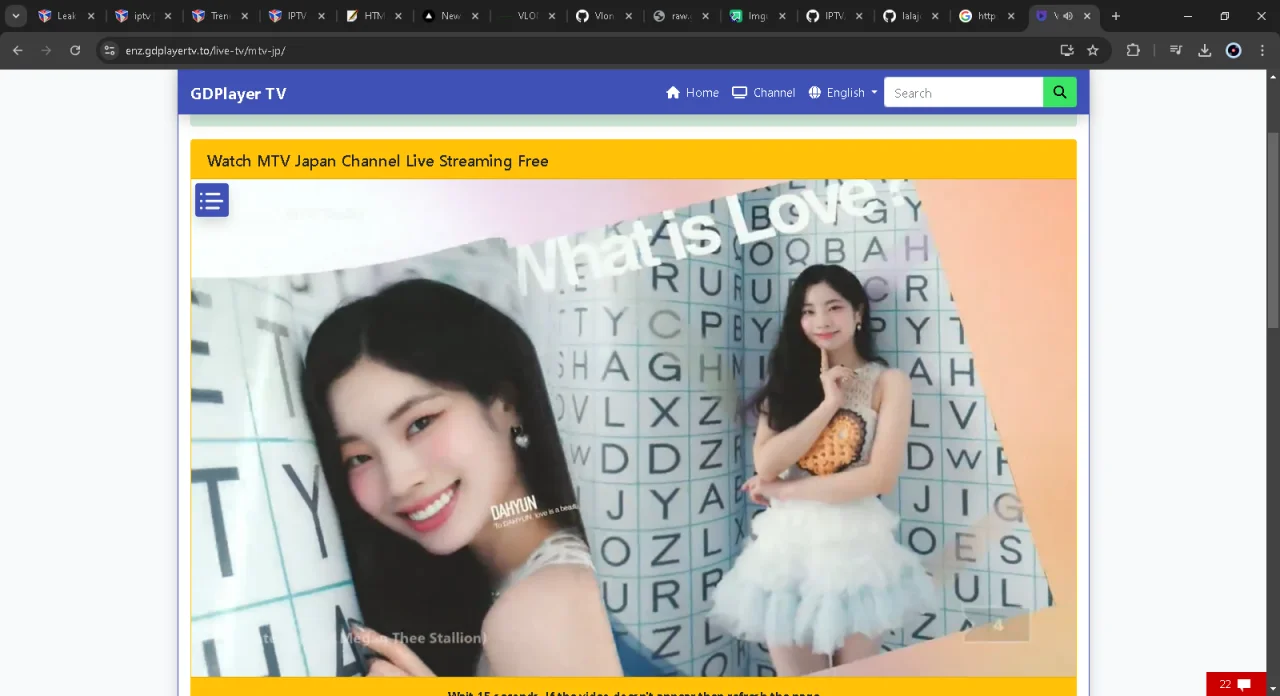Switch to the New tab
The height and width of the screenshot is (696, 1280).
450,16
